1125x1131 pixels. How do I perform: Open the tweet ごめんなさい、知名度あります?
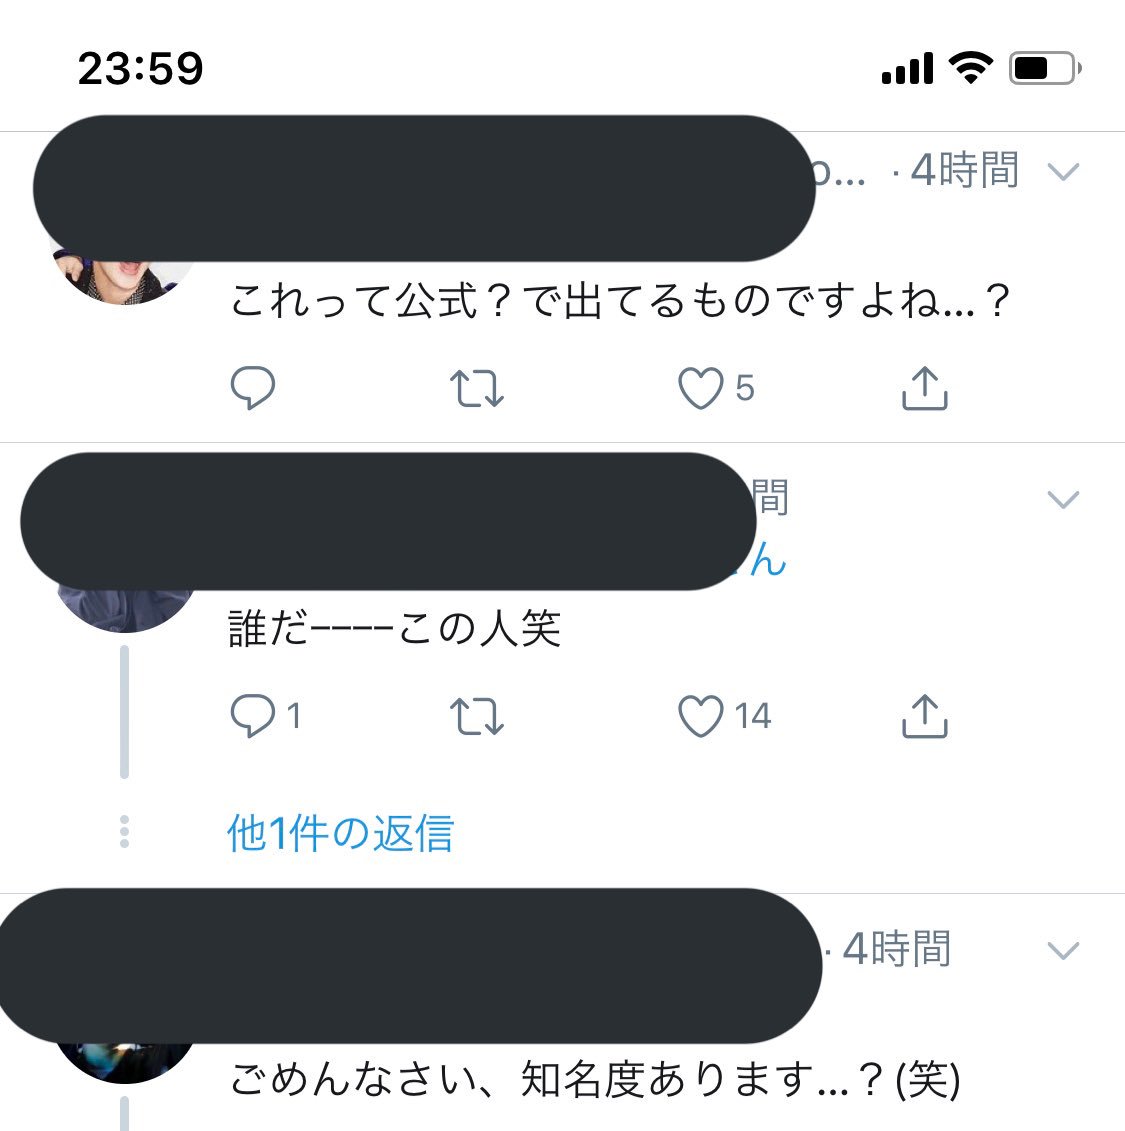click(x=596, y=1080)
